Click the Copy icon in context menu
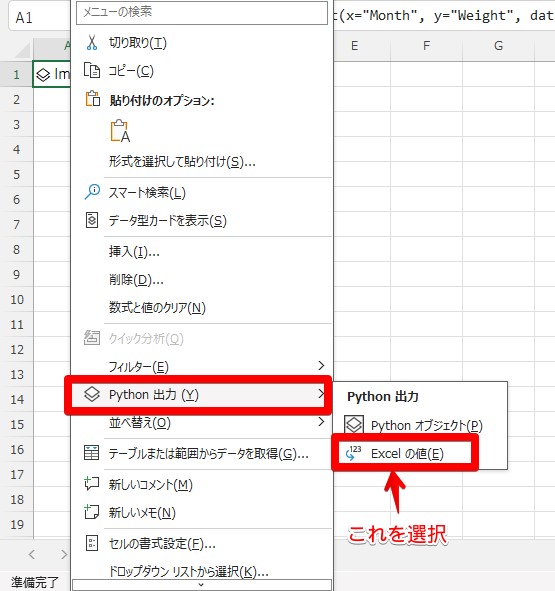Image resolution: width=555 pixels, height=591 pixels. (92, 70)
